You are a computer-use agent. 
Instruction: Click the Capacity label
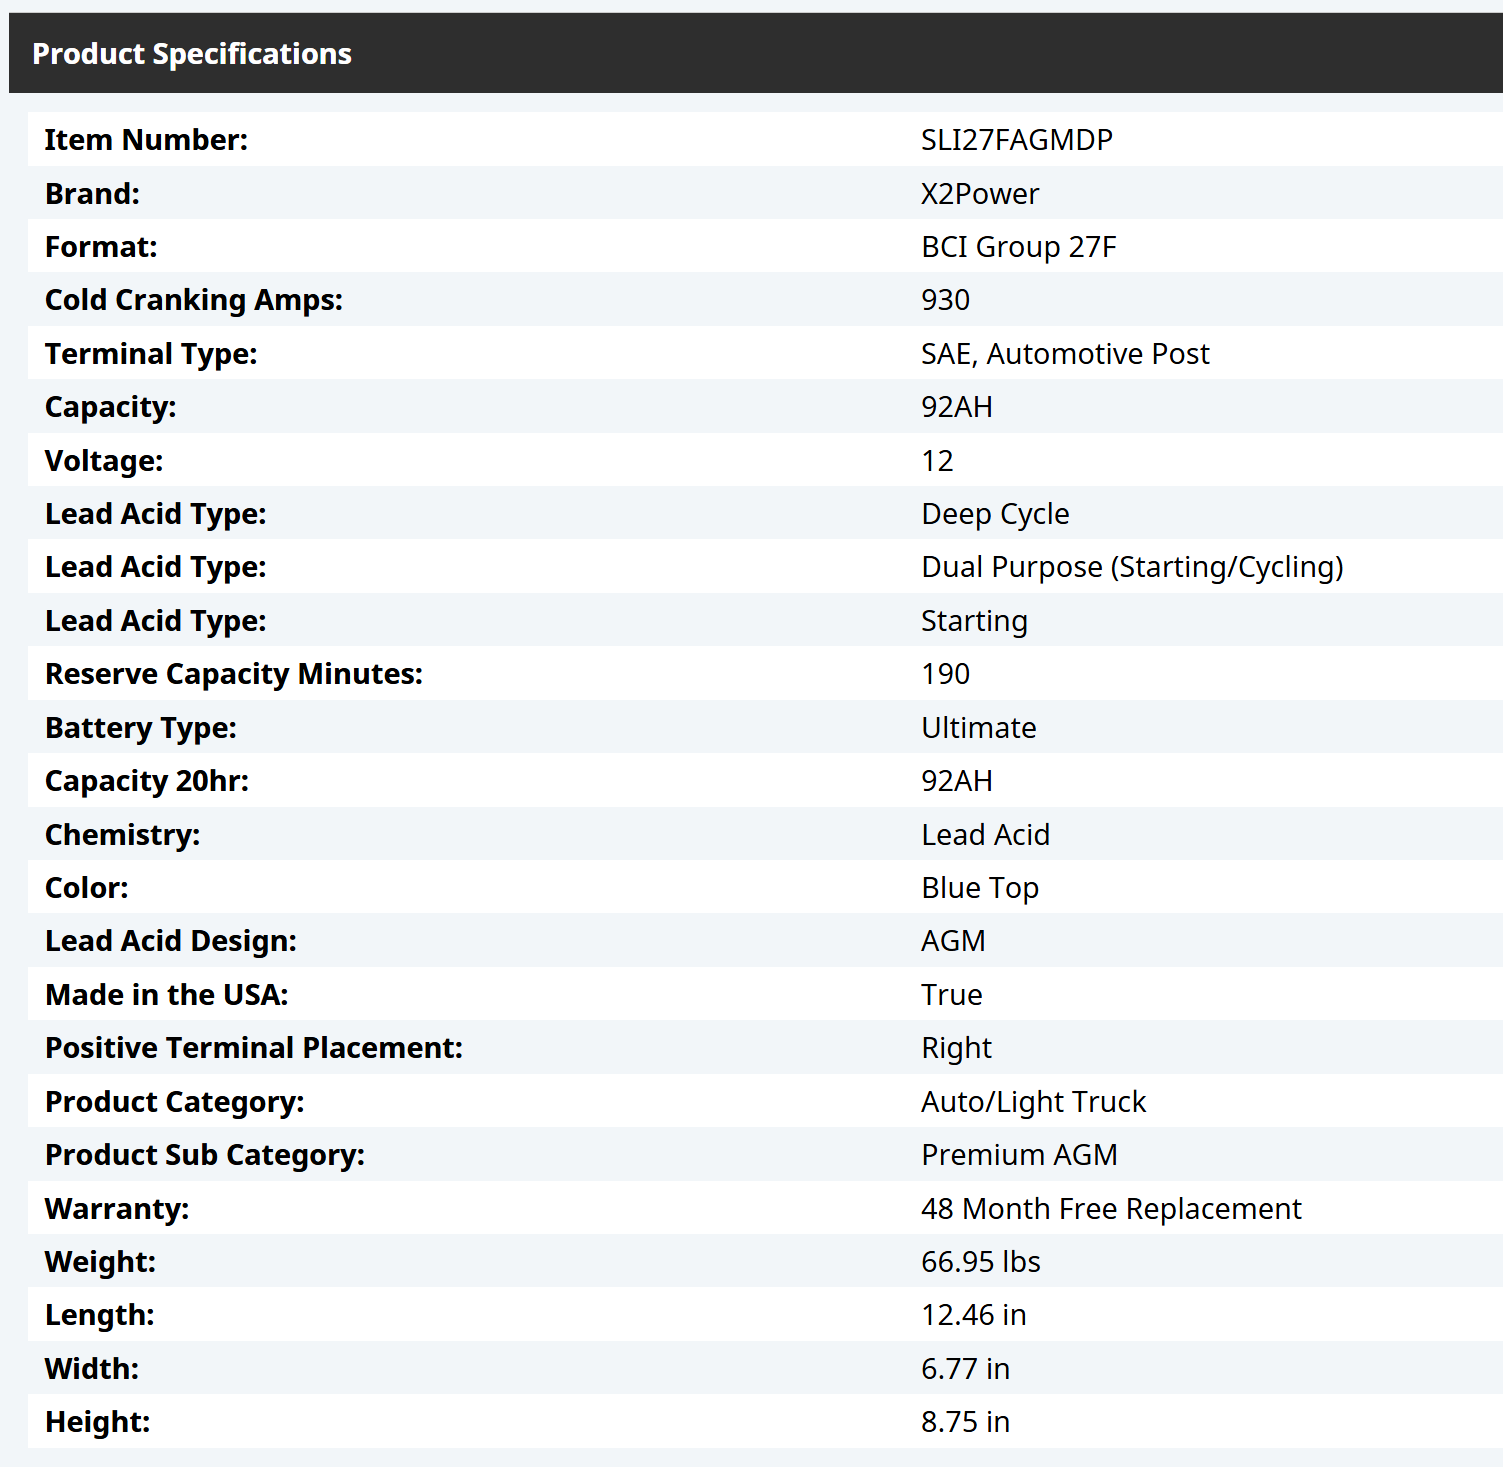(x=110, y=407)
